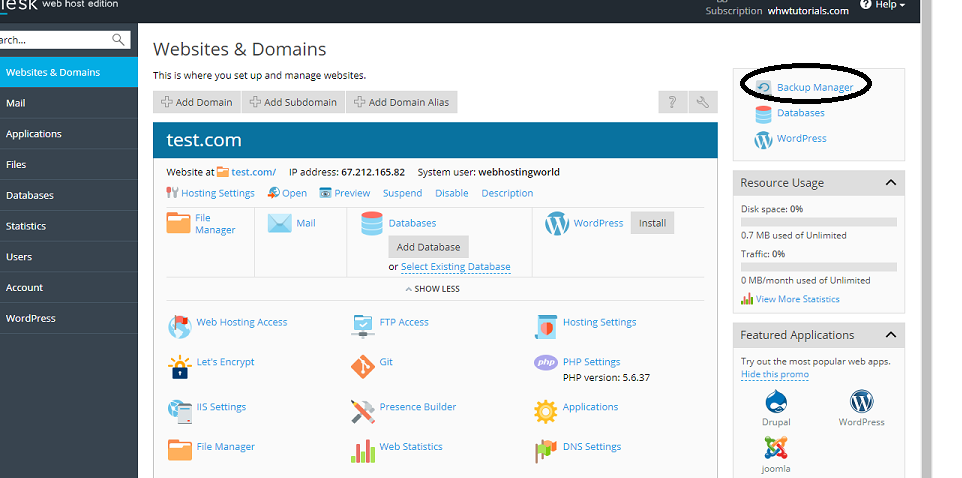The width and height of the screenshot is (962, 478).
Task: Collapse the Featured Applications panel
Action: (890, 335)
